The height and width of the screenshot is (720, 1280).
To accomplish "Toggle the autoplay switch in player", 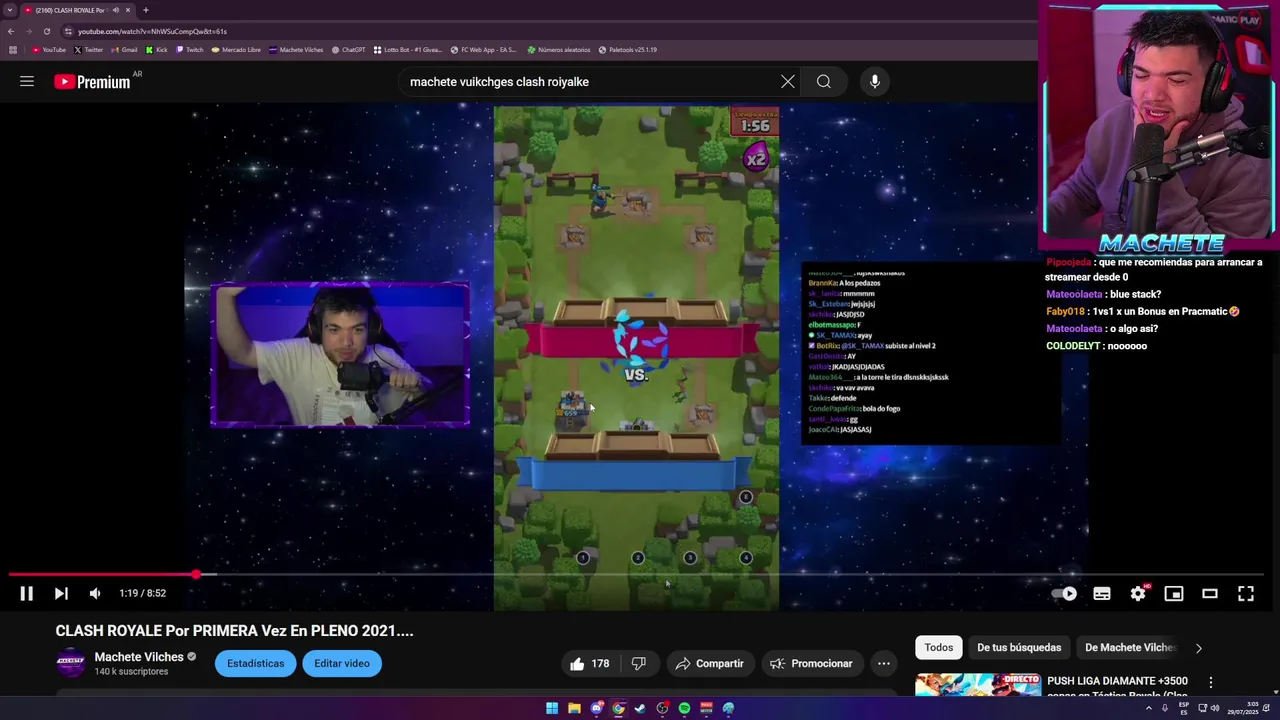I will (1065, 594).
